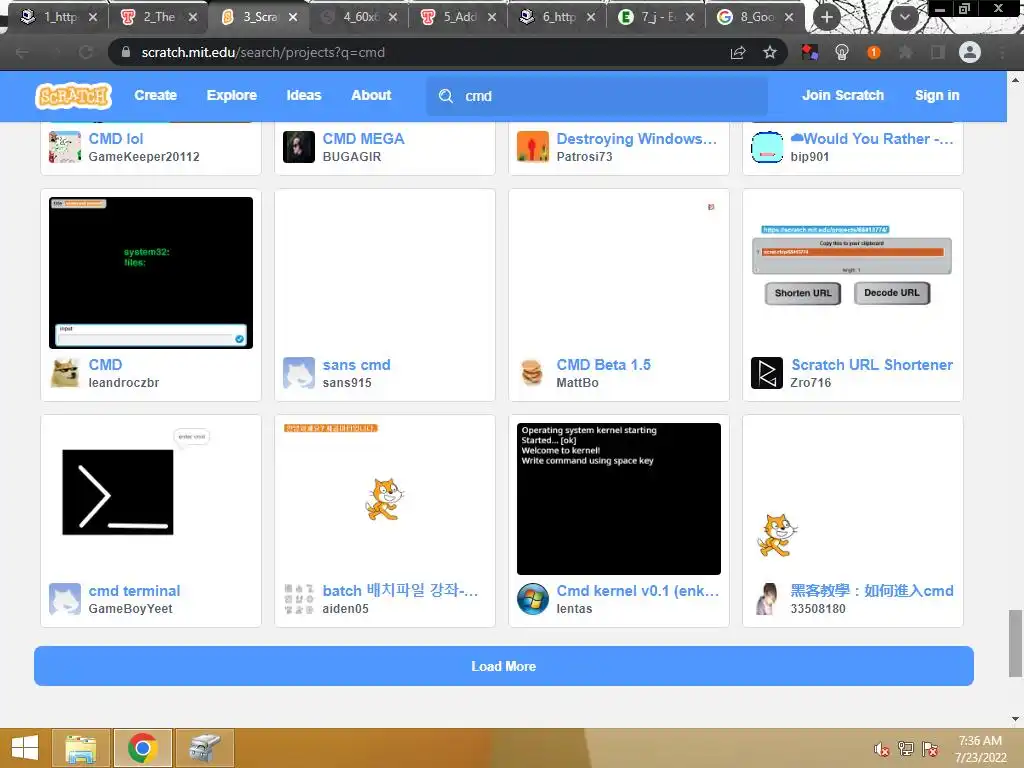Open Patrosi73 user avatar
1024x768 pixels.
[532, 146]
